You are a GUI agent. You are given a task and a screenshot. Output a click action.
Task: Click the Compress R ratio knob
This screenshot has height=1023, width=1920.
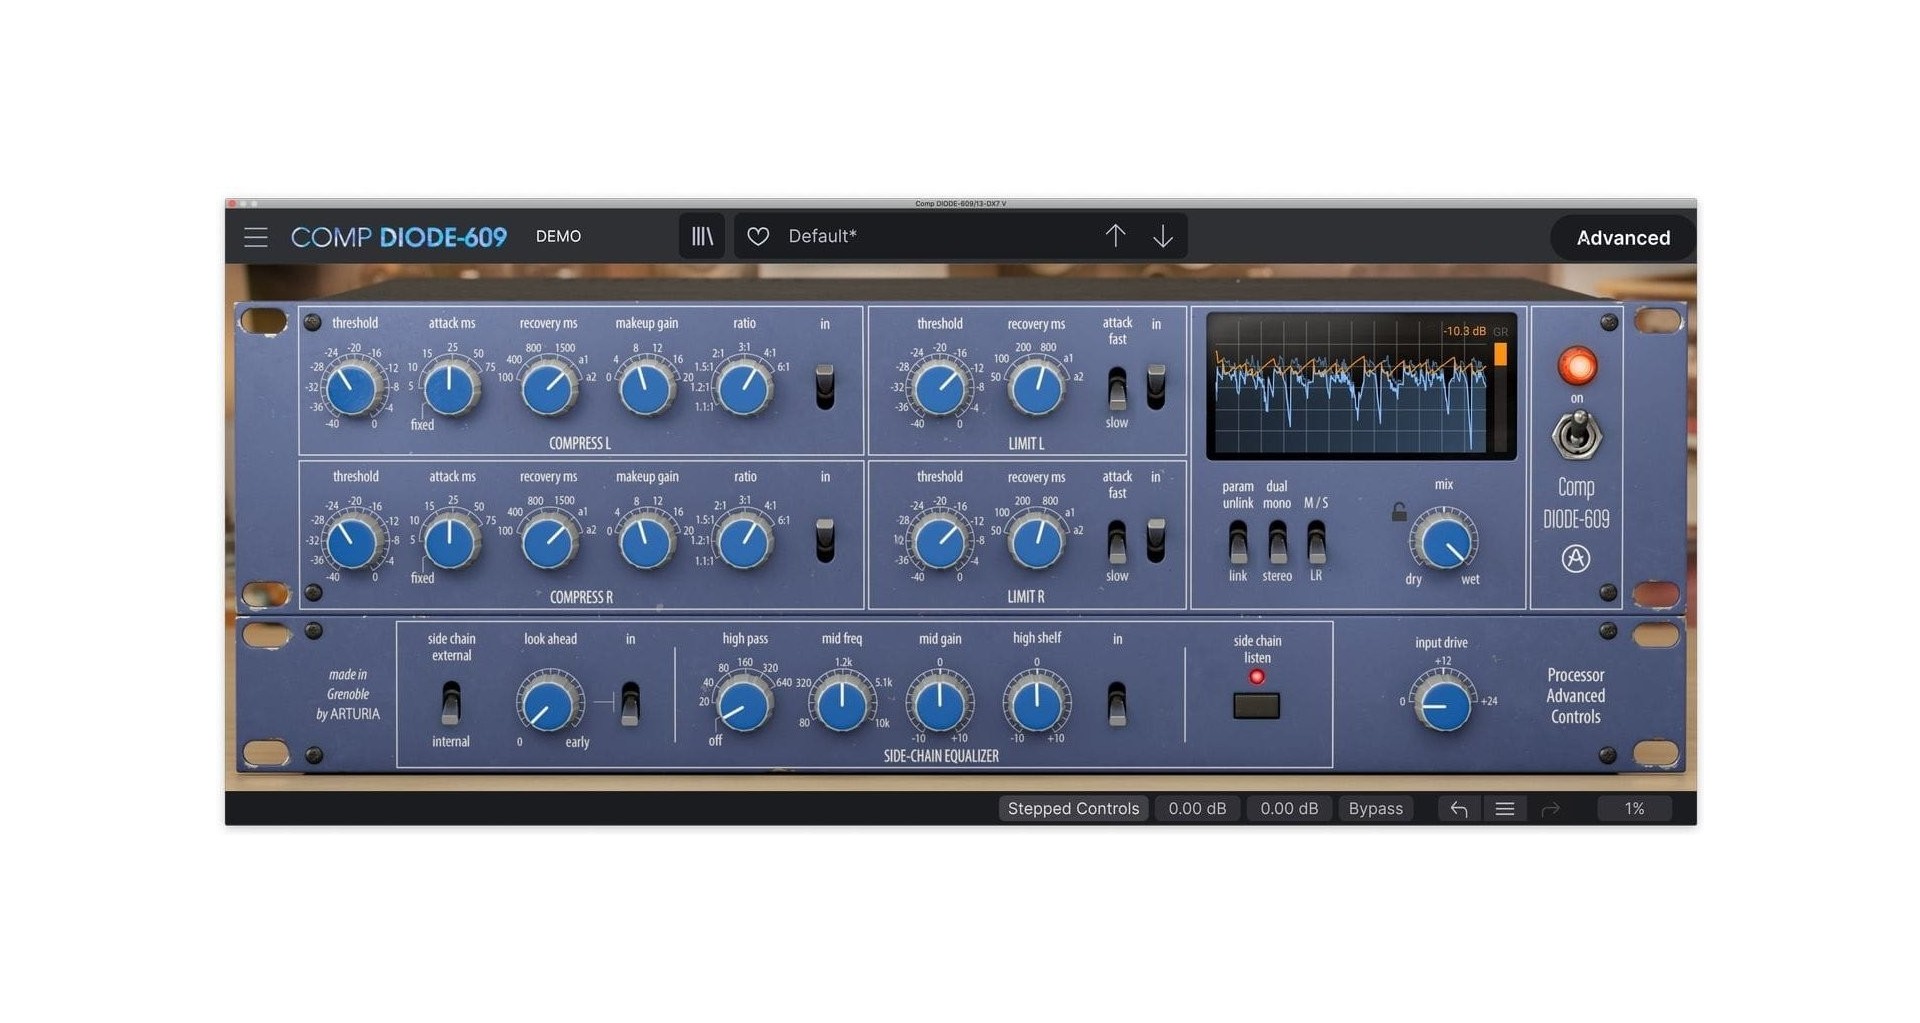745,542
